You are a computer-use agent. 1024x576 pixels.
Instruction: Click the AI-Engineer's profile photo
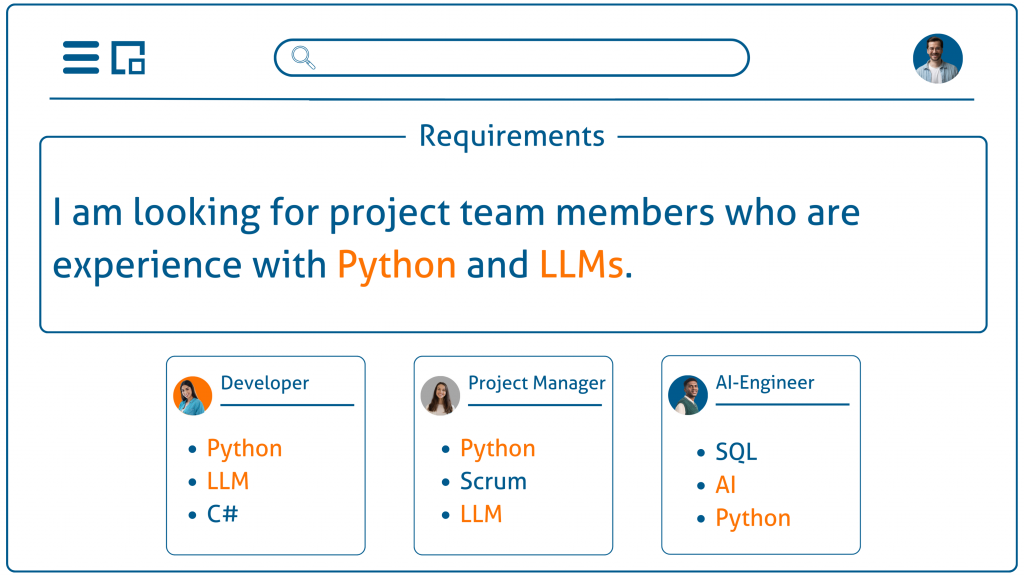click(687, 395)
